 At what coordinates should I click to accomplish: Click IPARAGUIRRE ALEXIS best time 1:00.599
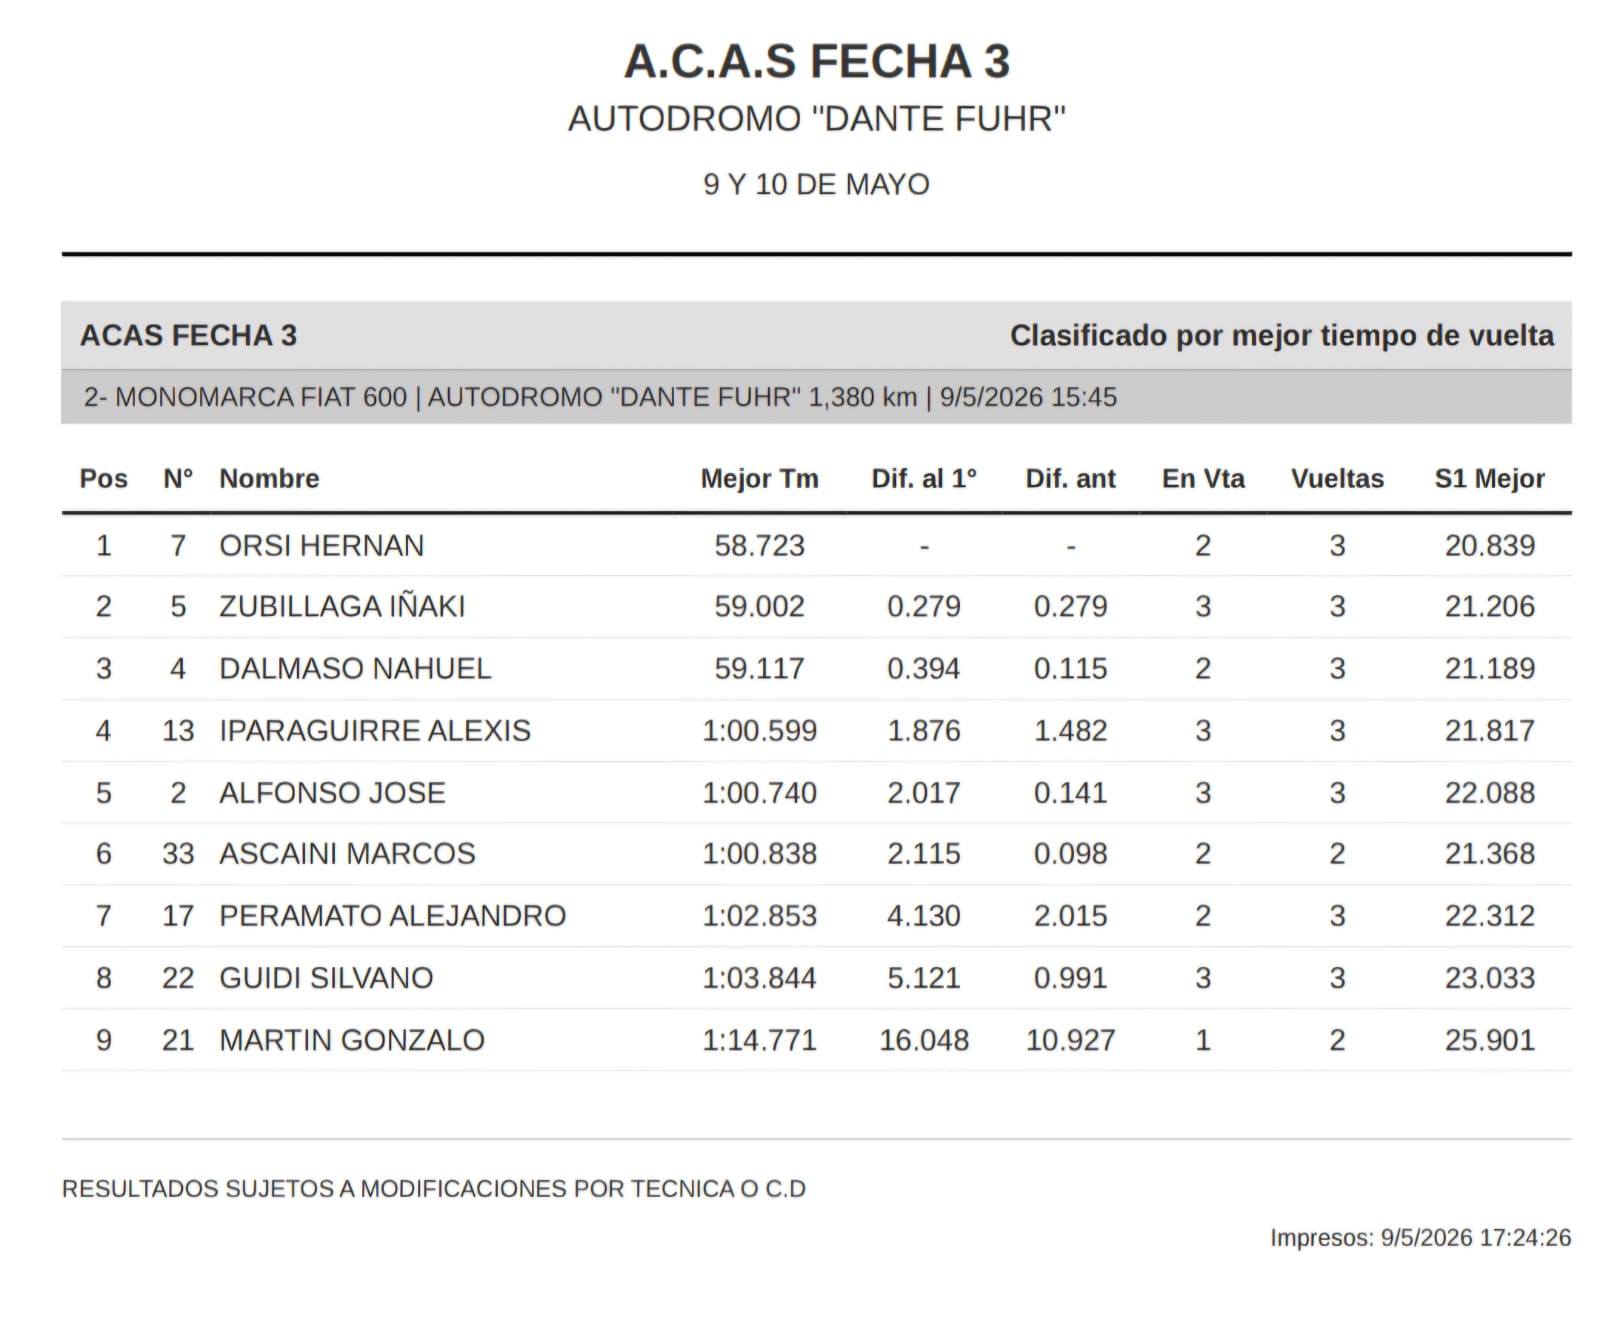(x=759, y=731)
